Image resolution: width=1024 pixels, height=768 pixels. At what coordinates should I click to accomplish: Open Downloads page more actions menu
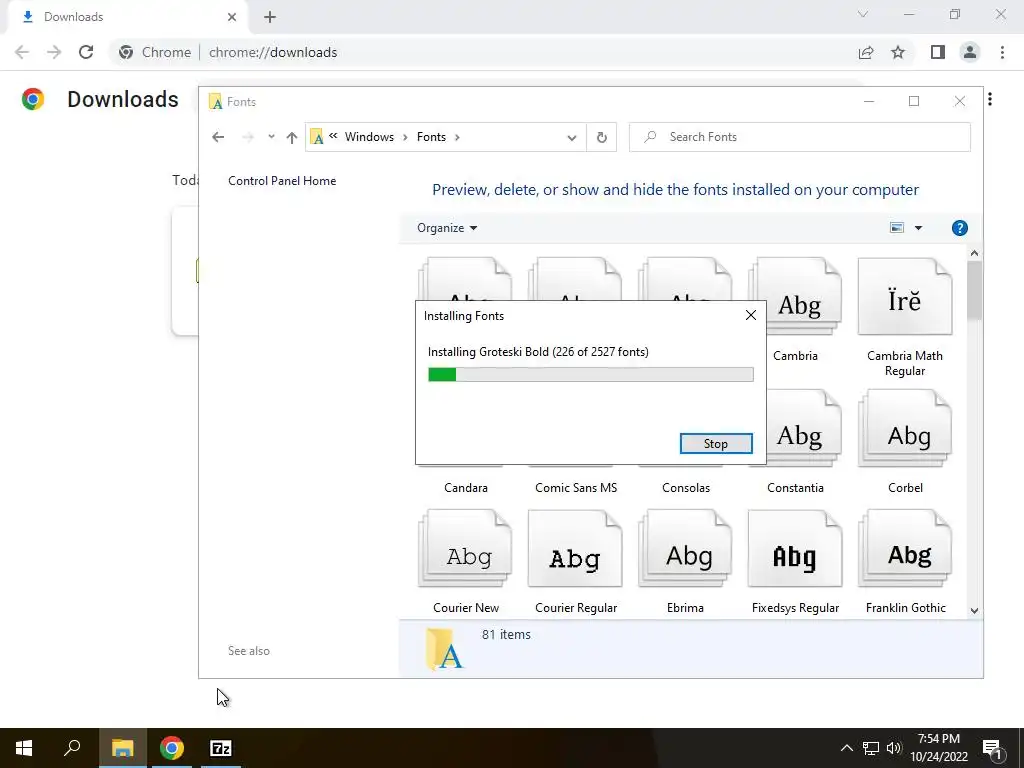coord(990,99)
